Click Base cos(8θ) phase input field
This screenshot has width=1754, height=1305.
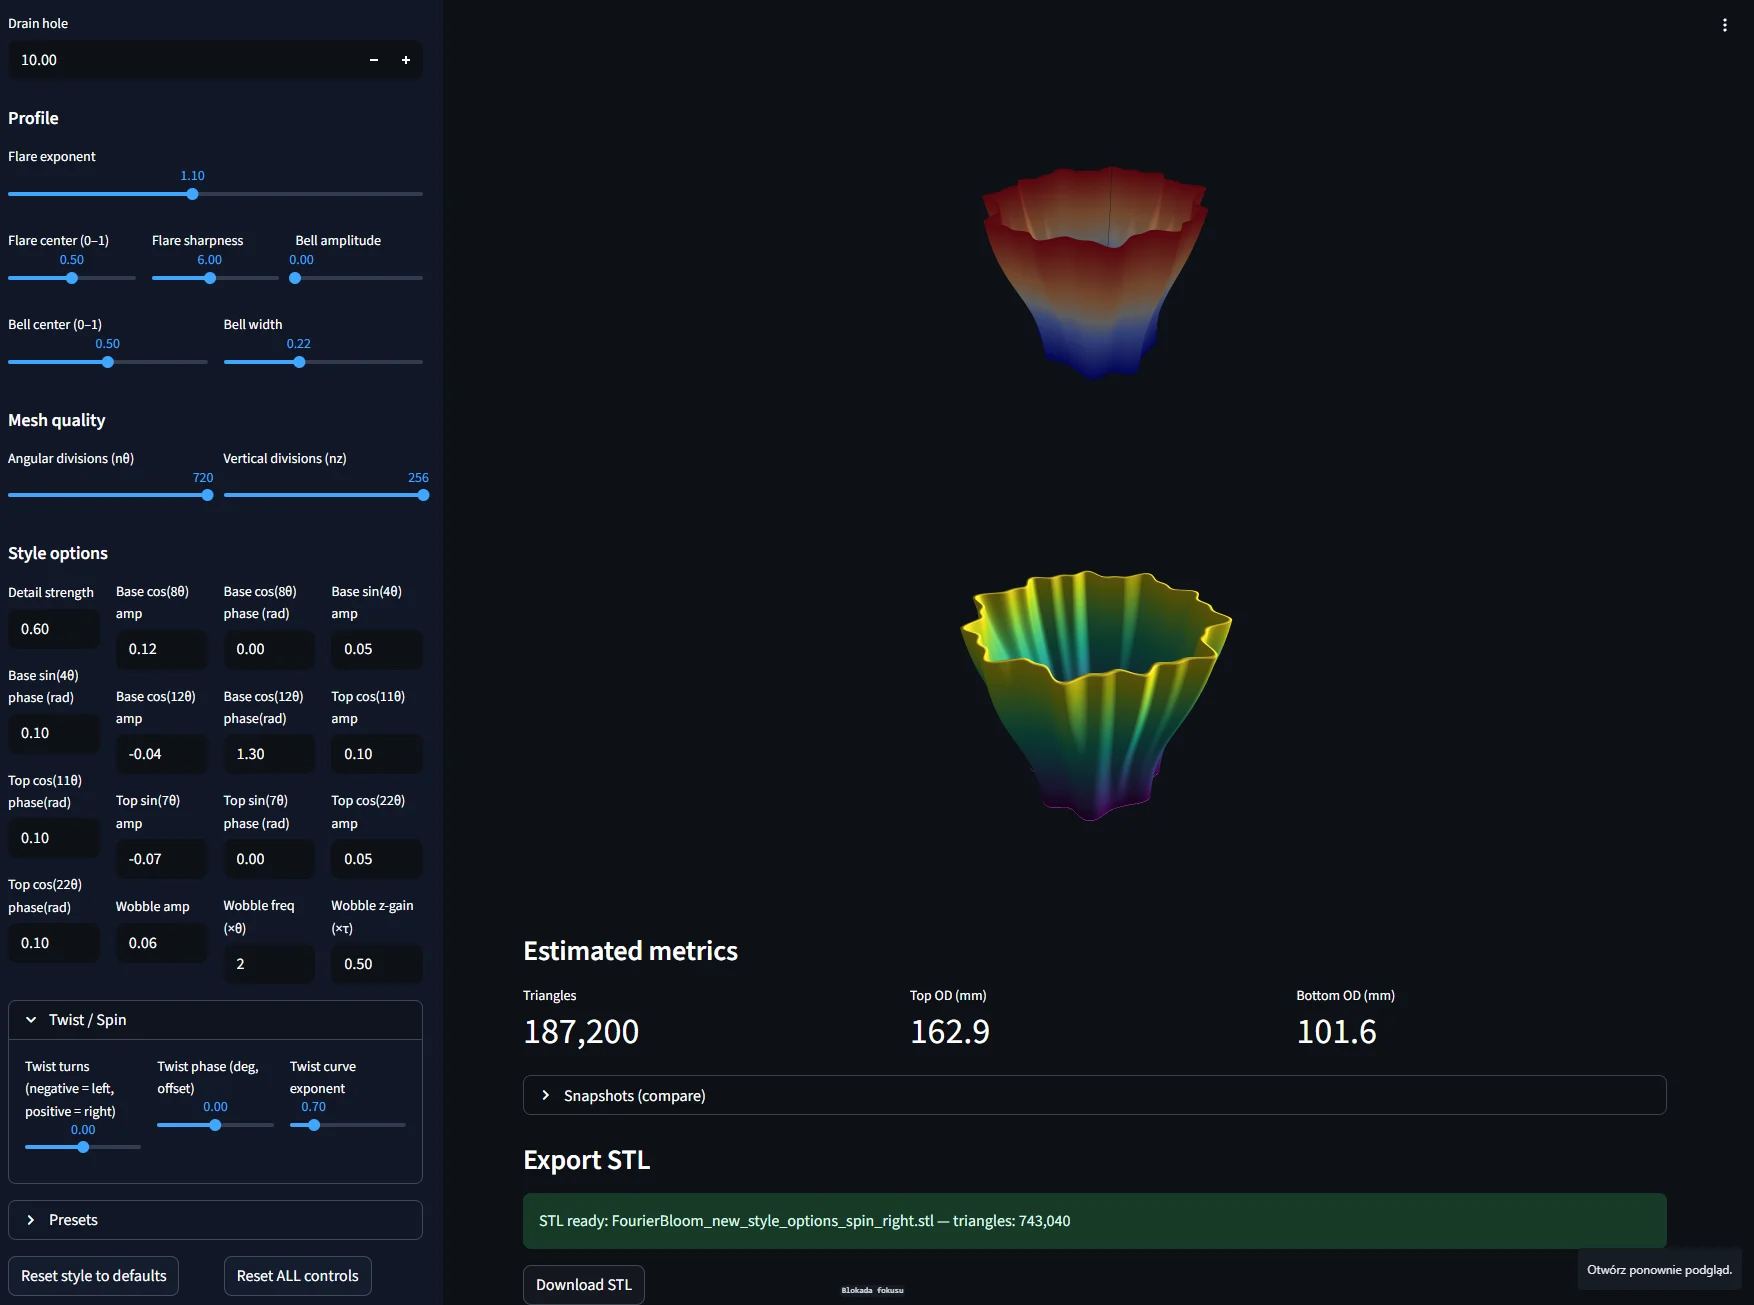(x=269, y=649)
